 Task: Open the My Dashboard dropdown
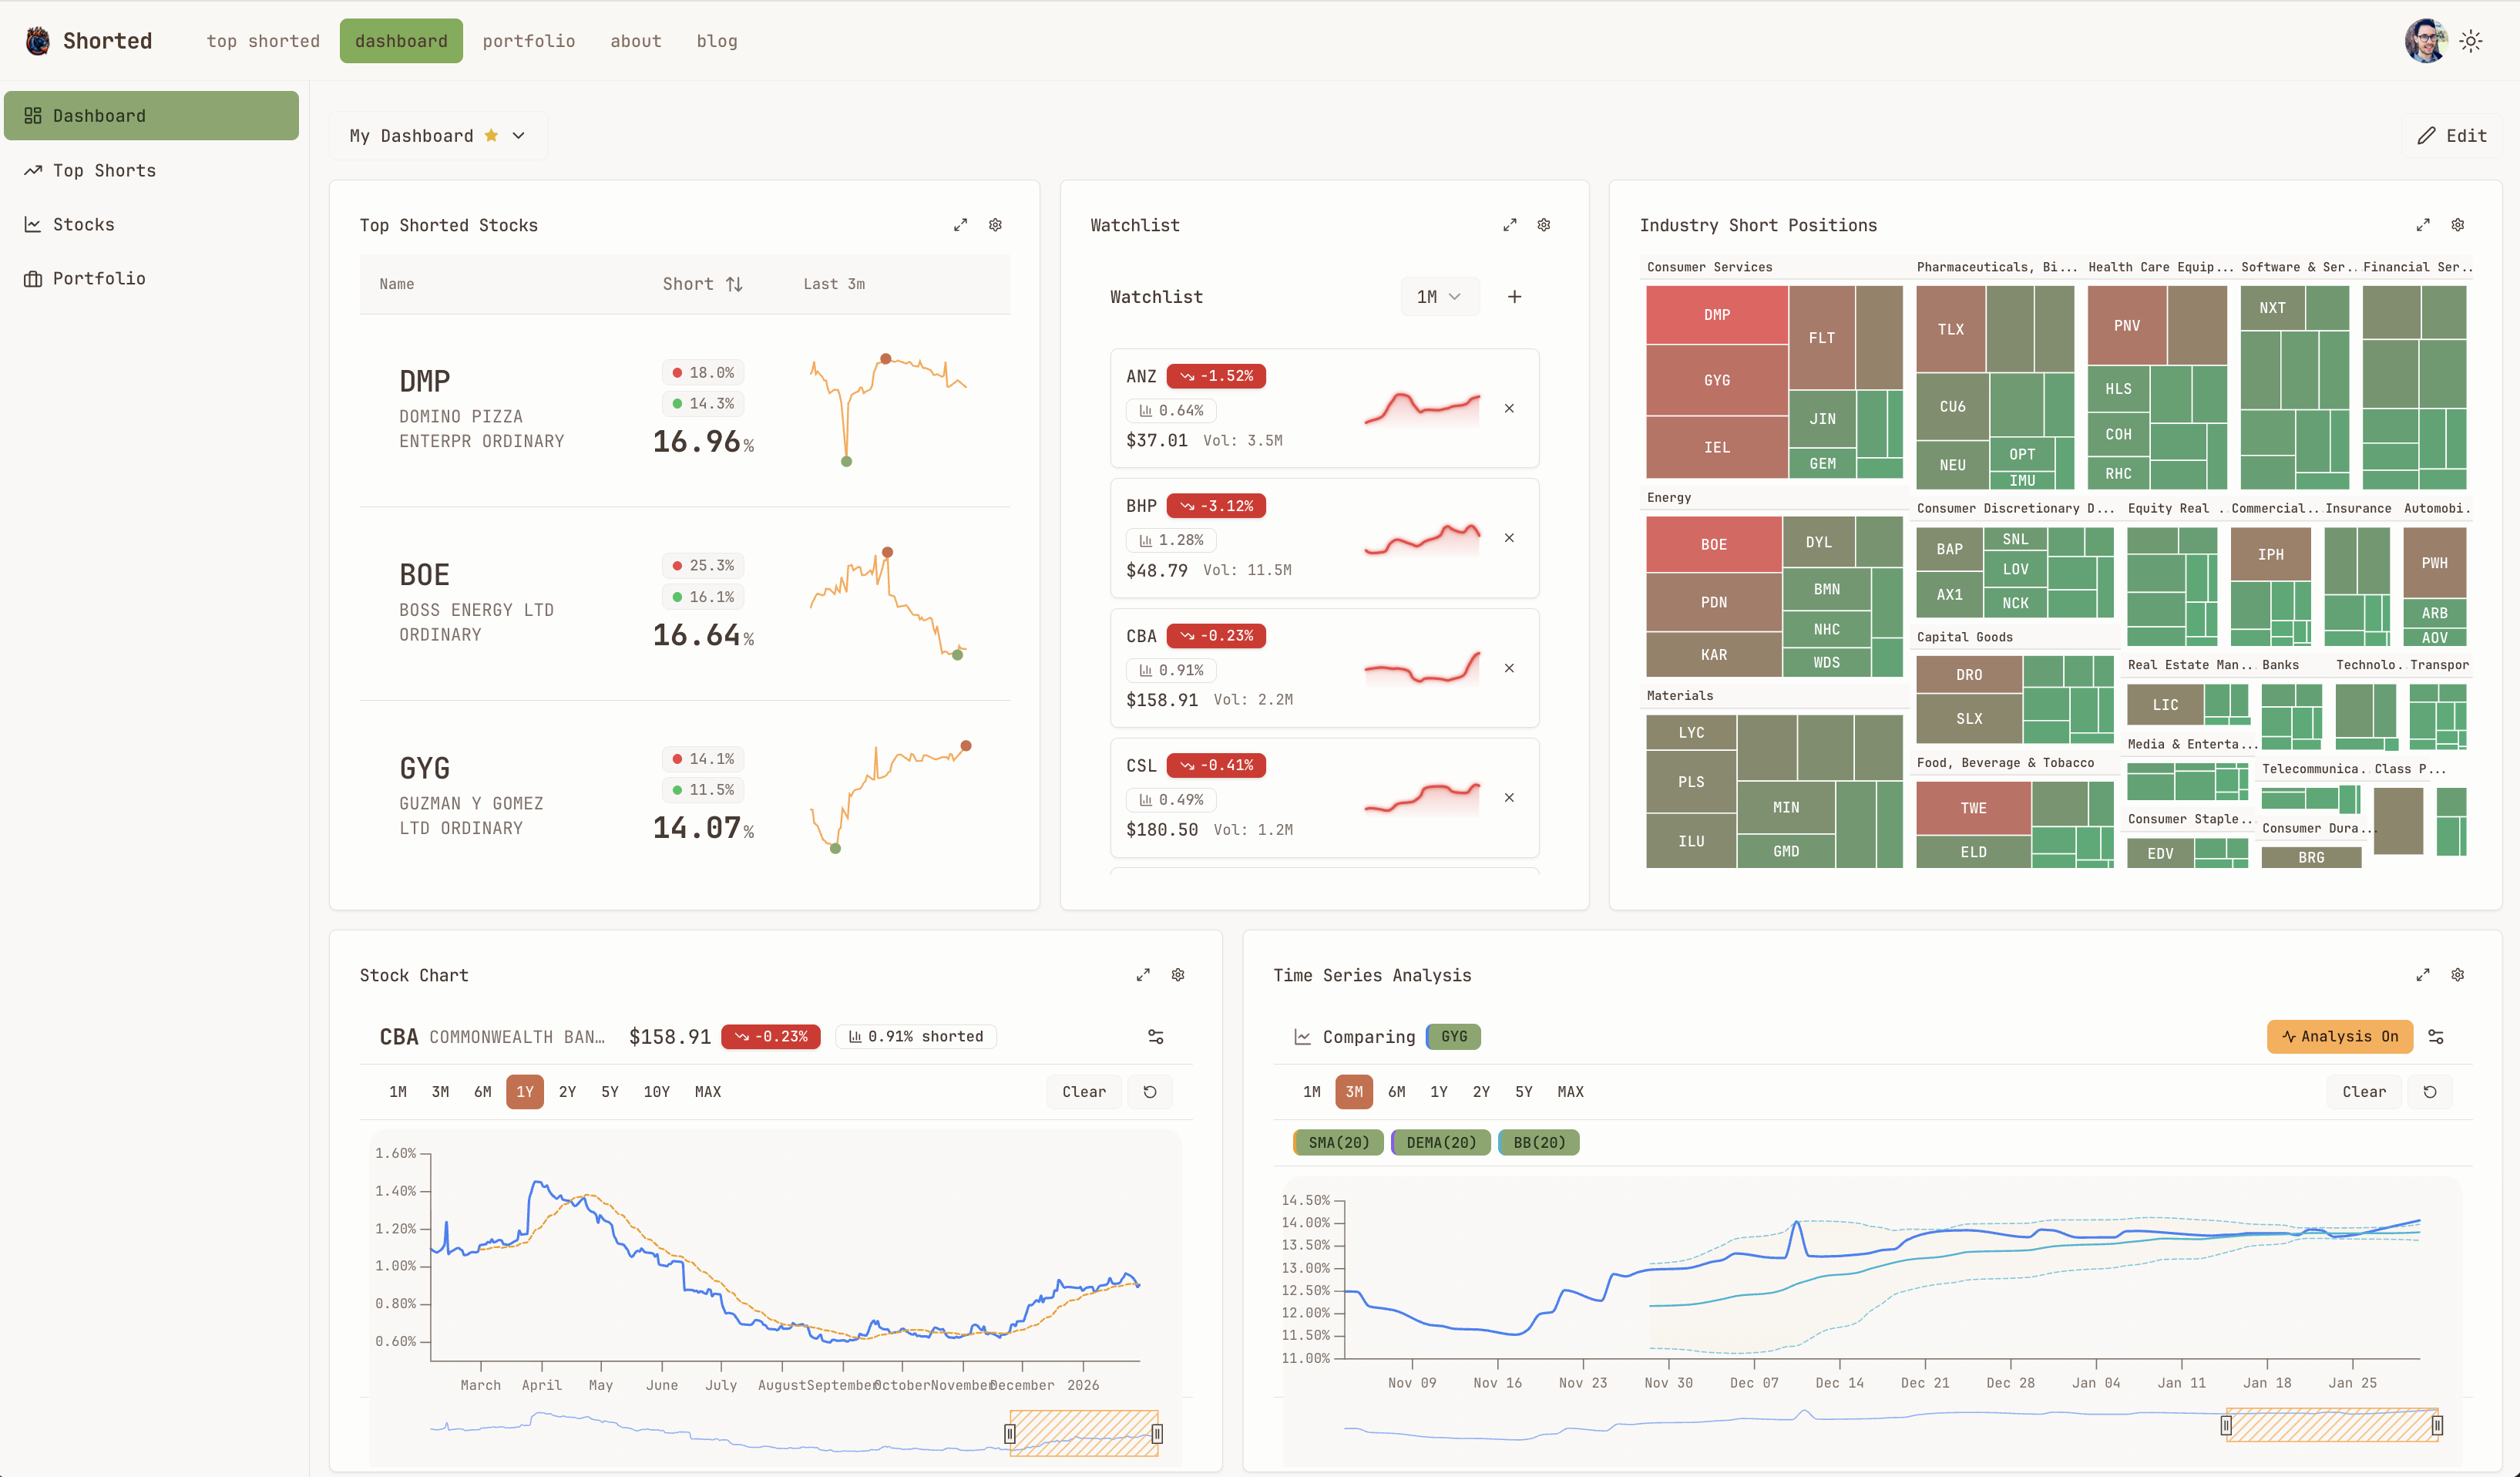click(x=437, y=136)
